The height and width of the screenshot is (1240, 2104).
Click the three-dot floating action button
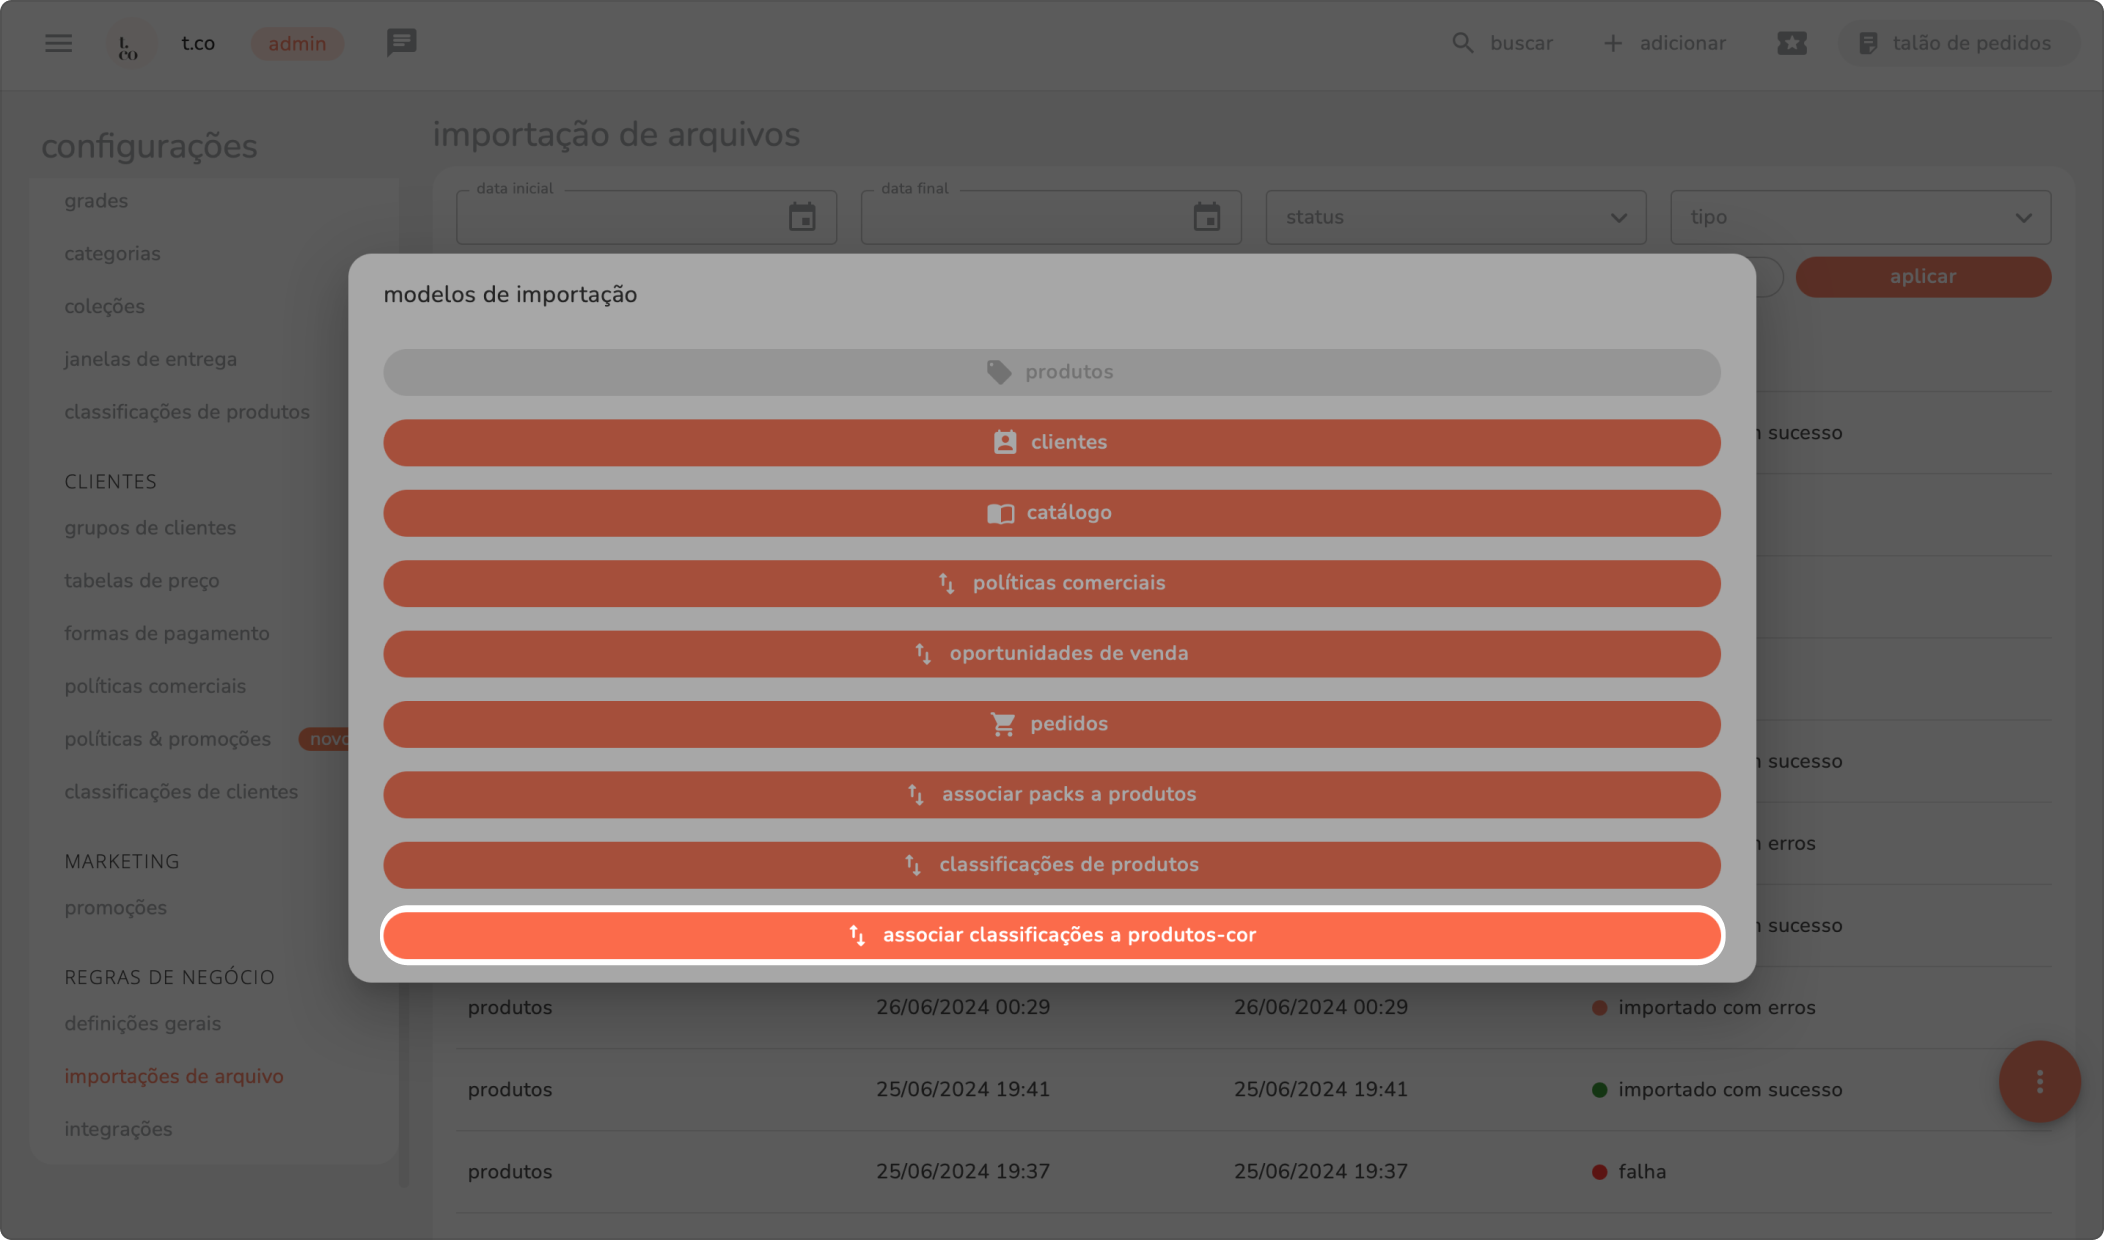tap(2039, 1081)
